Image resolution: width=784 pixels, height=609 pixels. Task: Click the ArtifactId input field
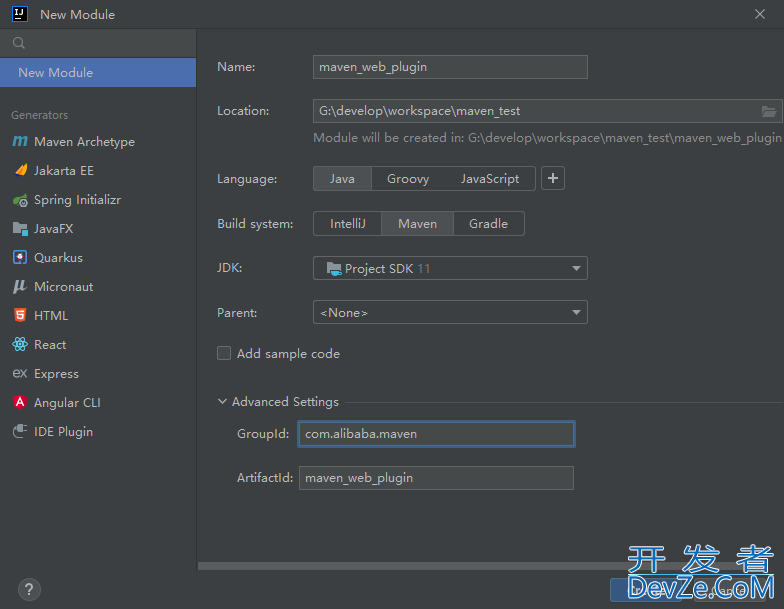tap(436, 478)
